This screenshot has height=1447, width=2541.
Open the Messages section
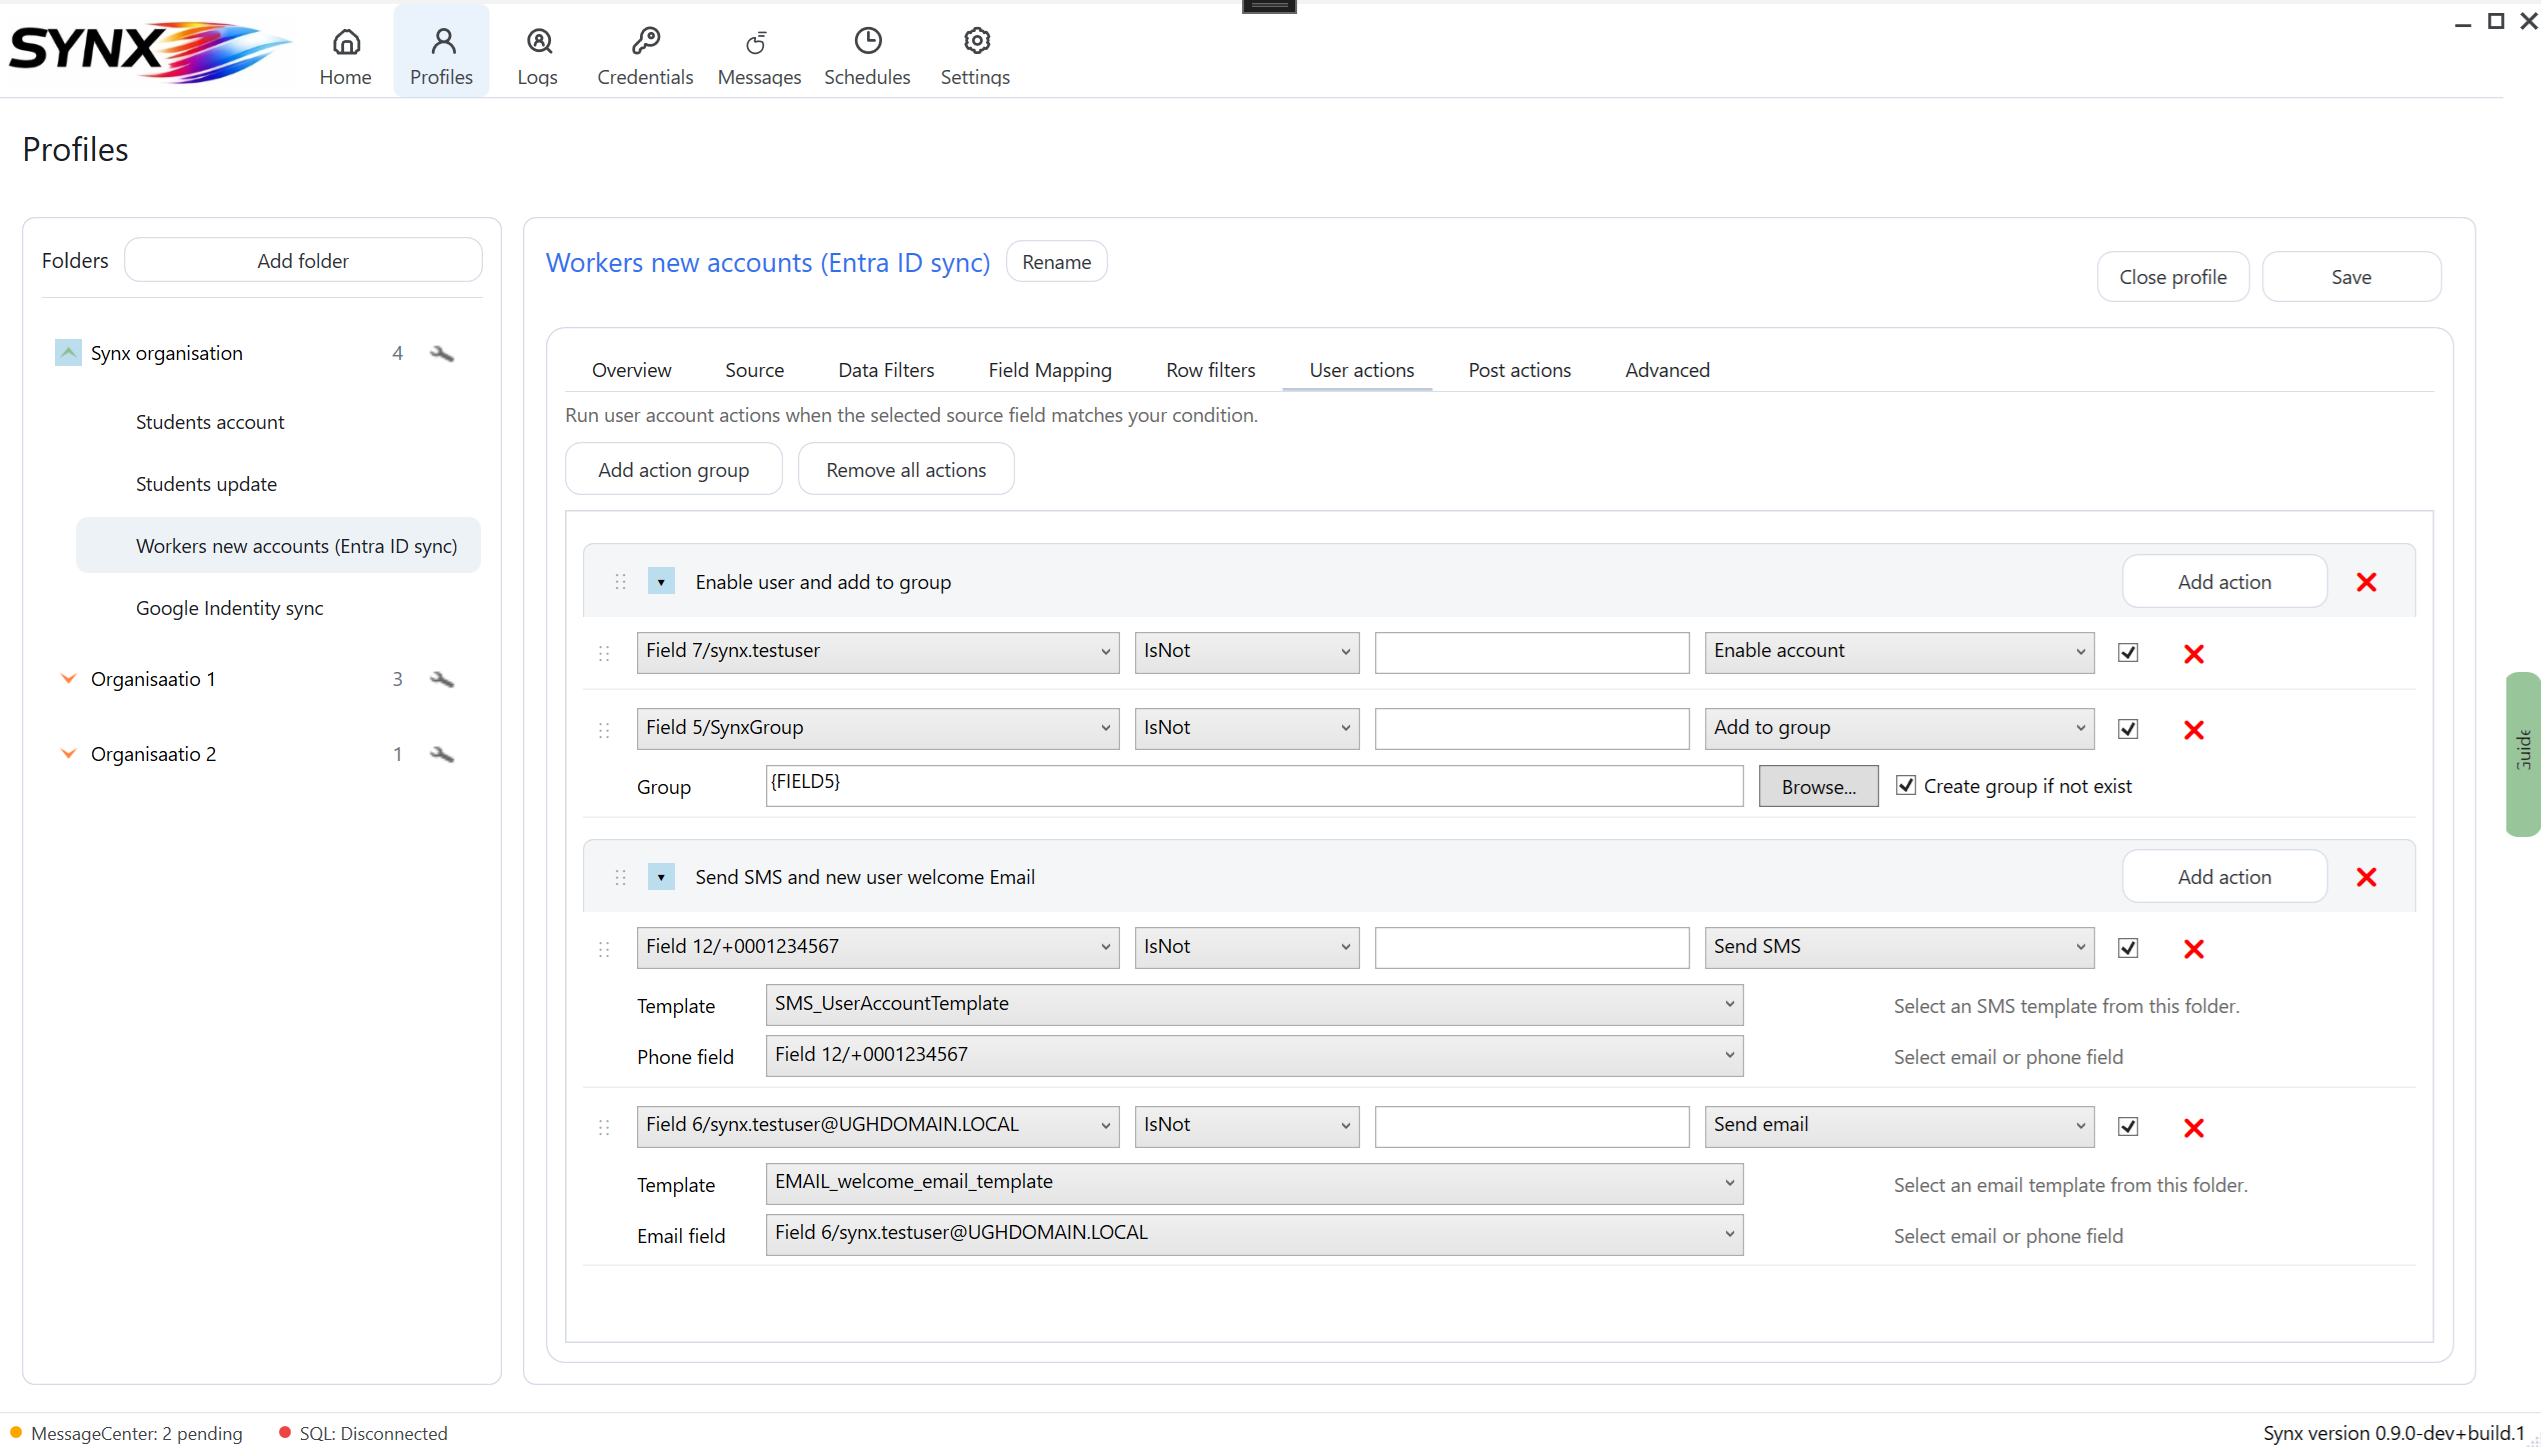759,55
